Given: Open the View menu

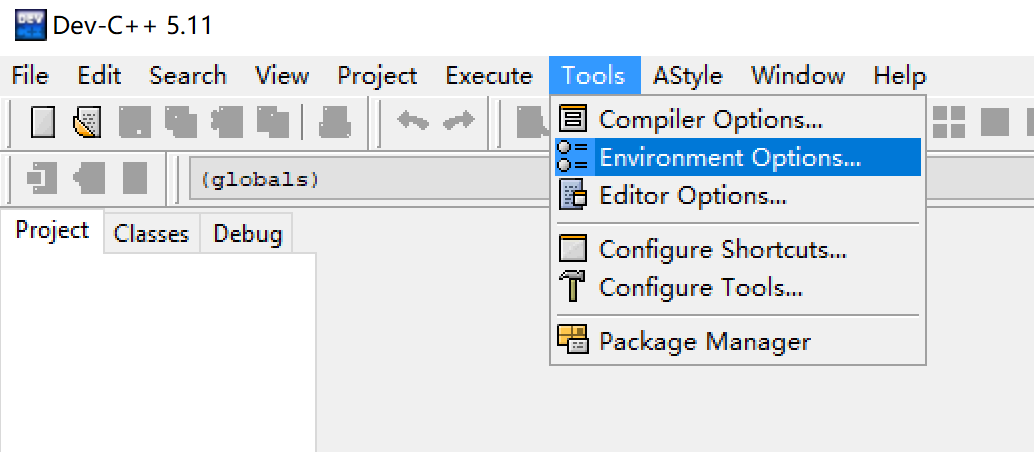Looking at the screenshot, I should point(282,75).
